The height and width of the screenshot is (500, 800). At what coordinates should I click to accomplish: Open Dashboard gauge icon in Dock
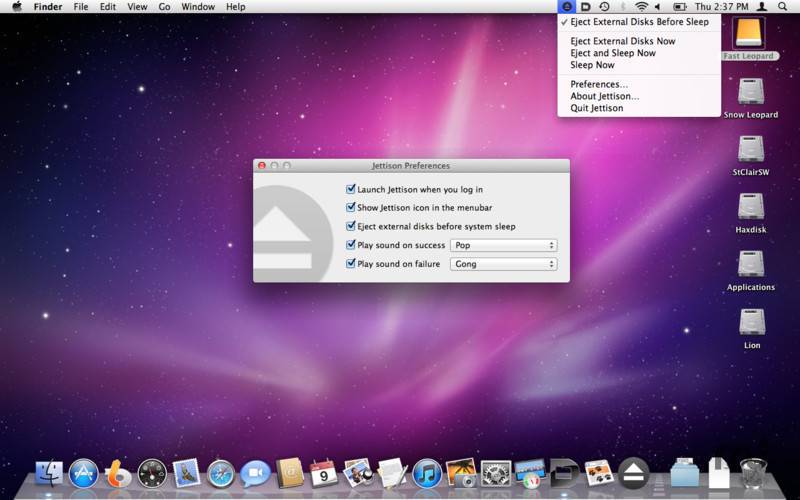pos(152,473)
